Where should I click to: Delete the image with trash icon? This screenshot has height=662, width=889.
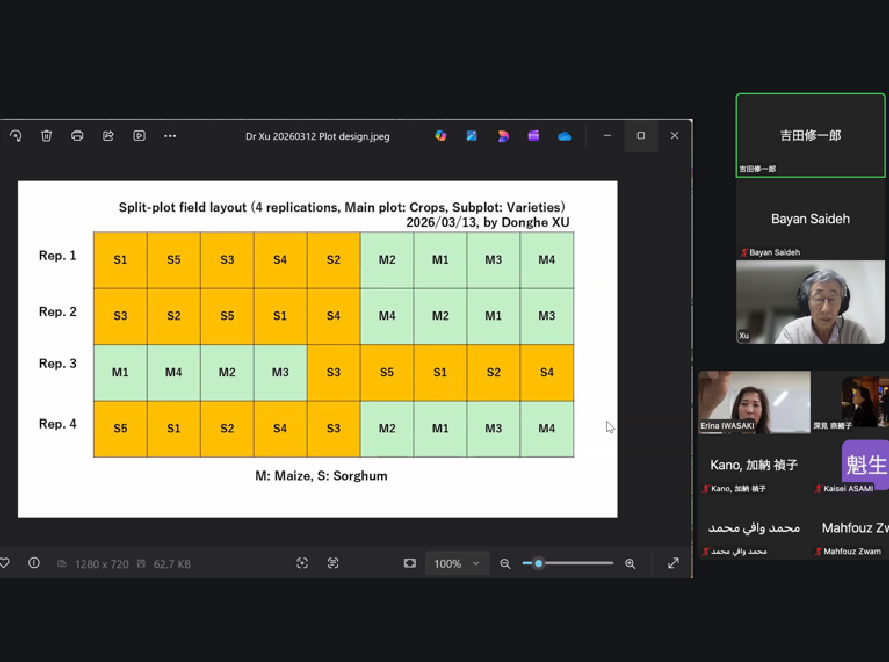[x=46, y=136]
